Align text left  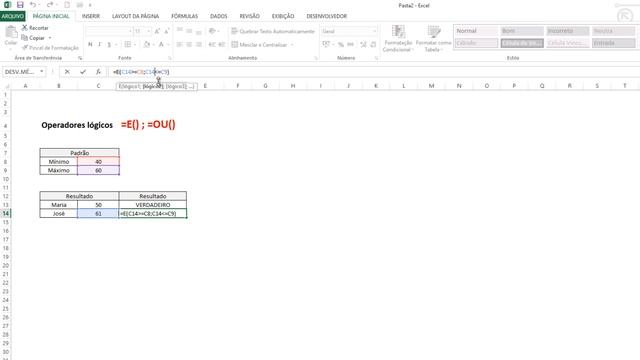(x=180, y=44)
